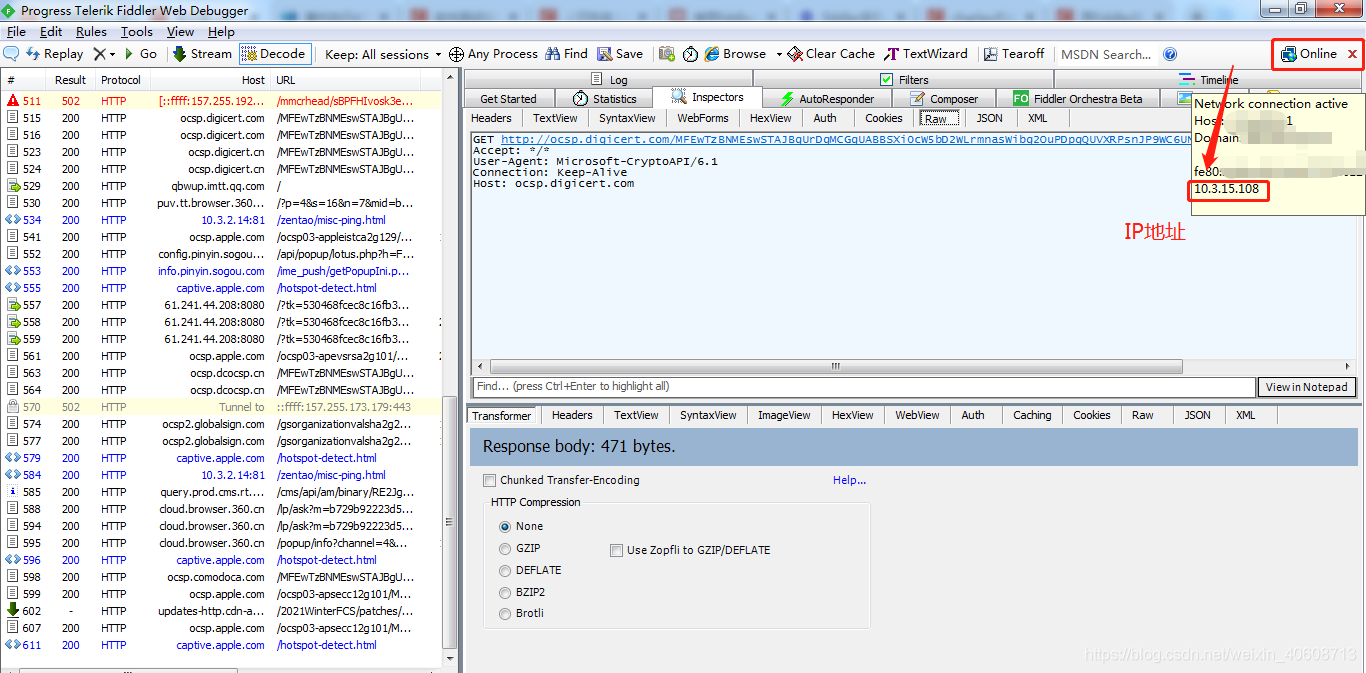Select response ImageView tab
1366x673 pixels.
[784, 415]
